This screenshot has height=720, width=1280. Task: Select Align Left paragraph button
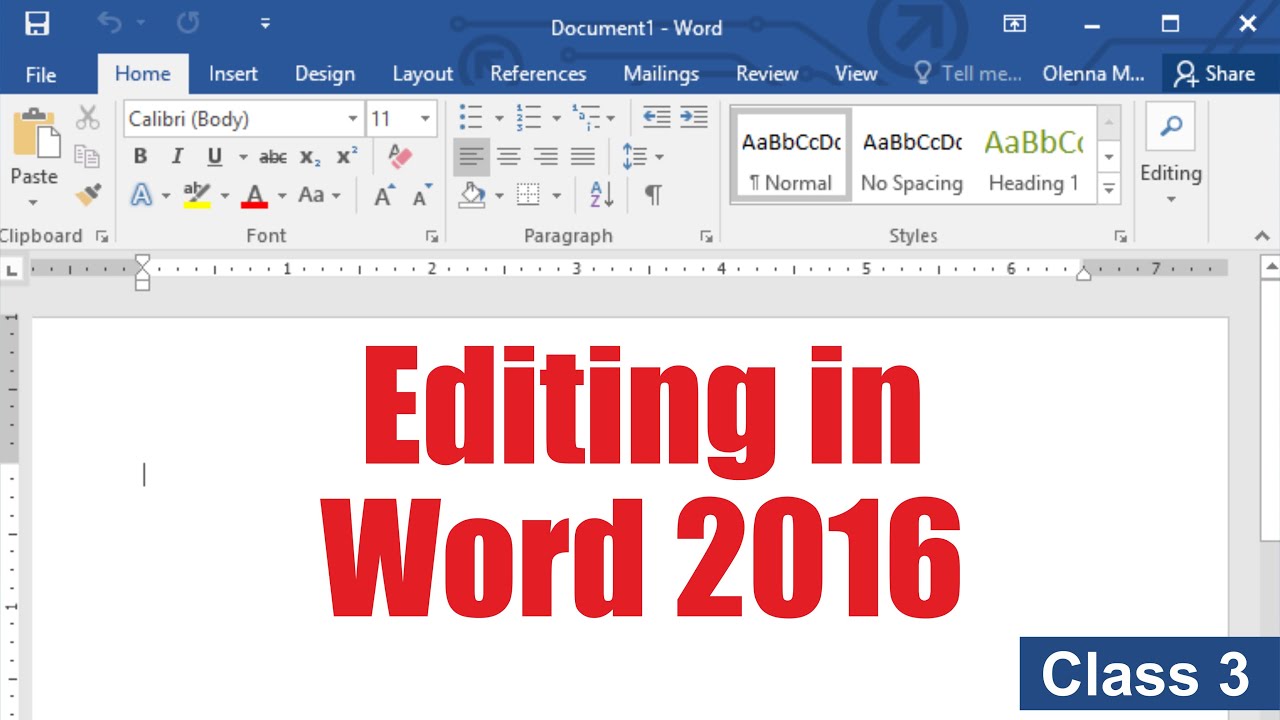[x=472, y=157]
